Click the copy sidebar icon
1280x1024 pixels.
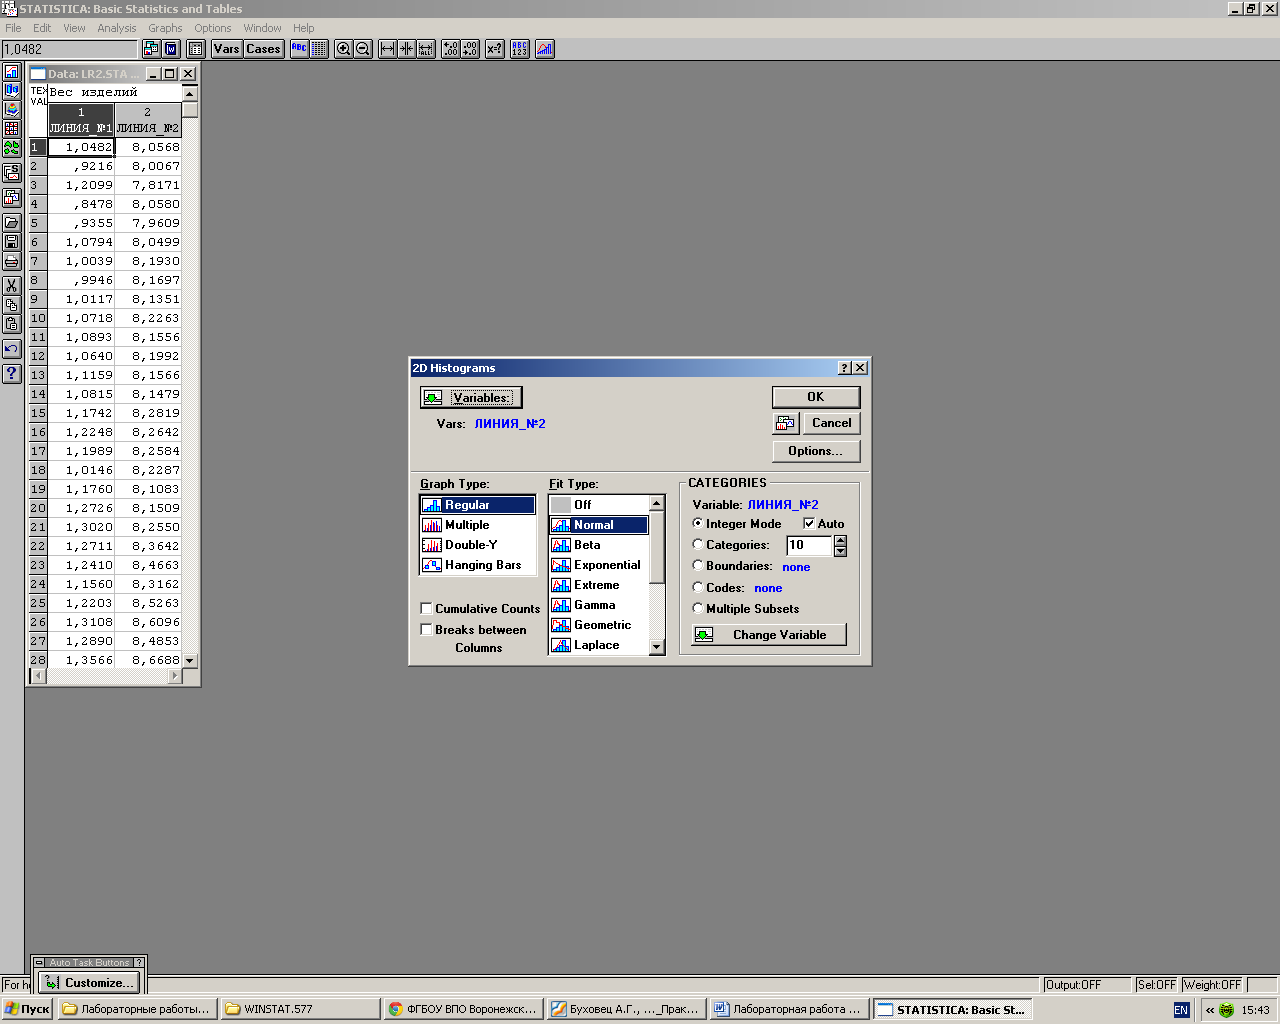click(x=12, y=305)
